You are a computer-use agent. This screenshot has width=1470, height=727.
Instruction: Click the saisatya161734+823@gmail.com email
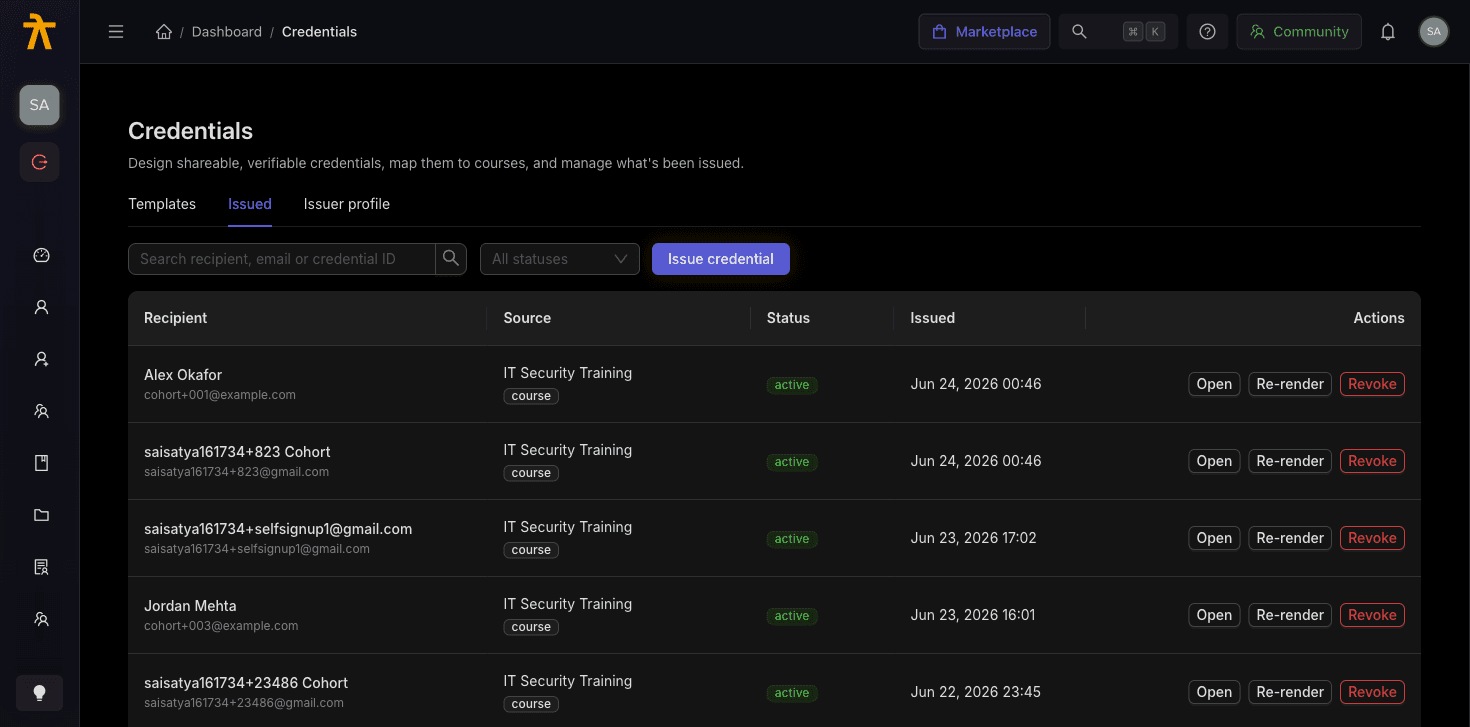click(236, 472)
